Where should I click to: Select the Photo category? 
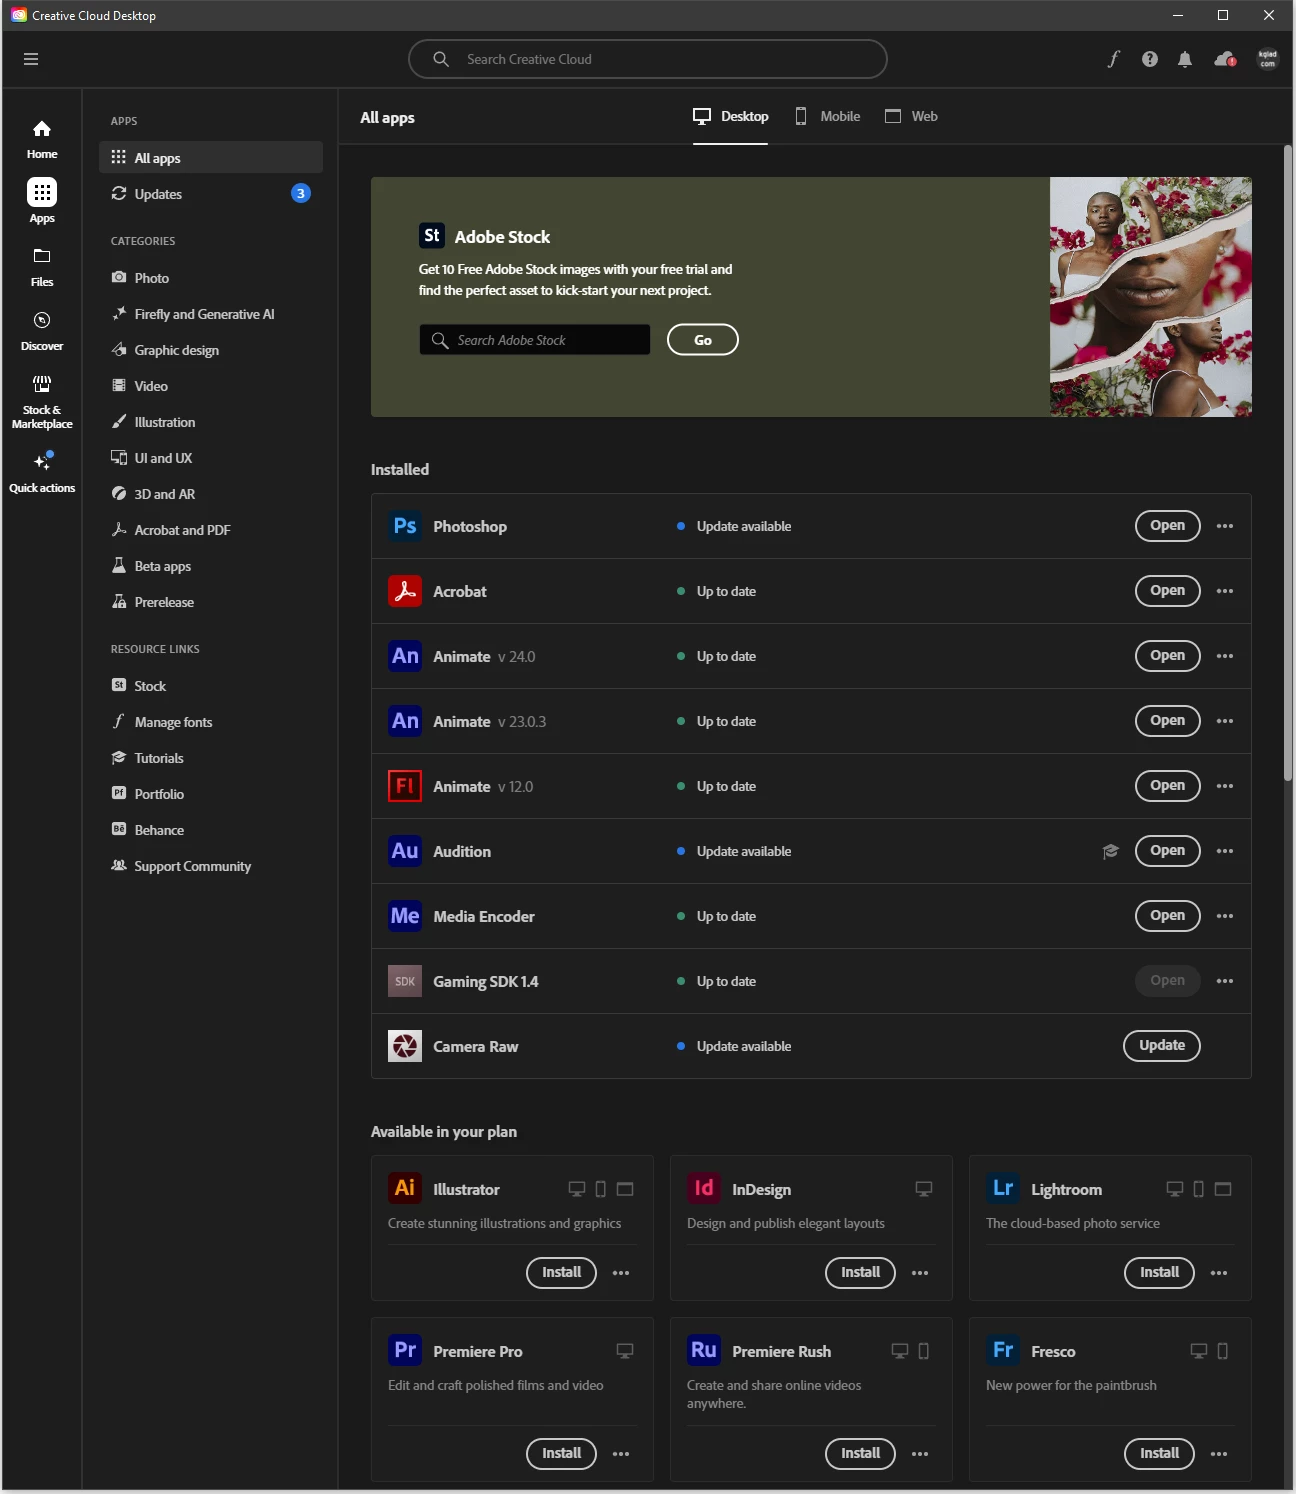[x=211, y=277]
